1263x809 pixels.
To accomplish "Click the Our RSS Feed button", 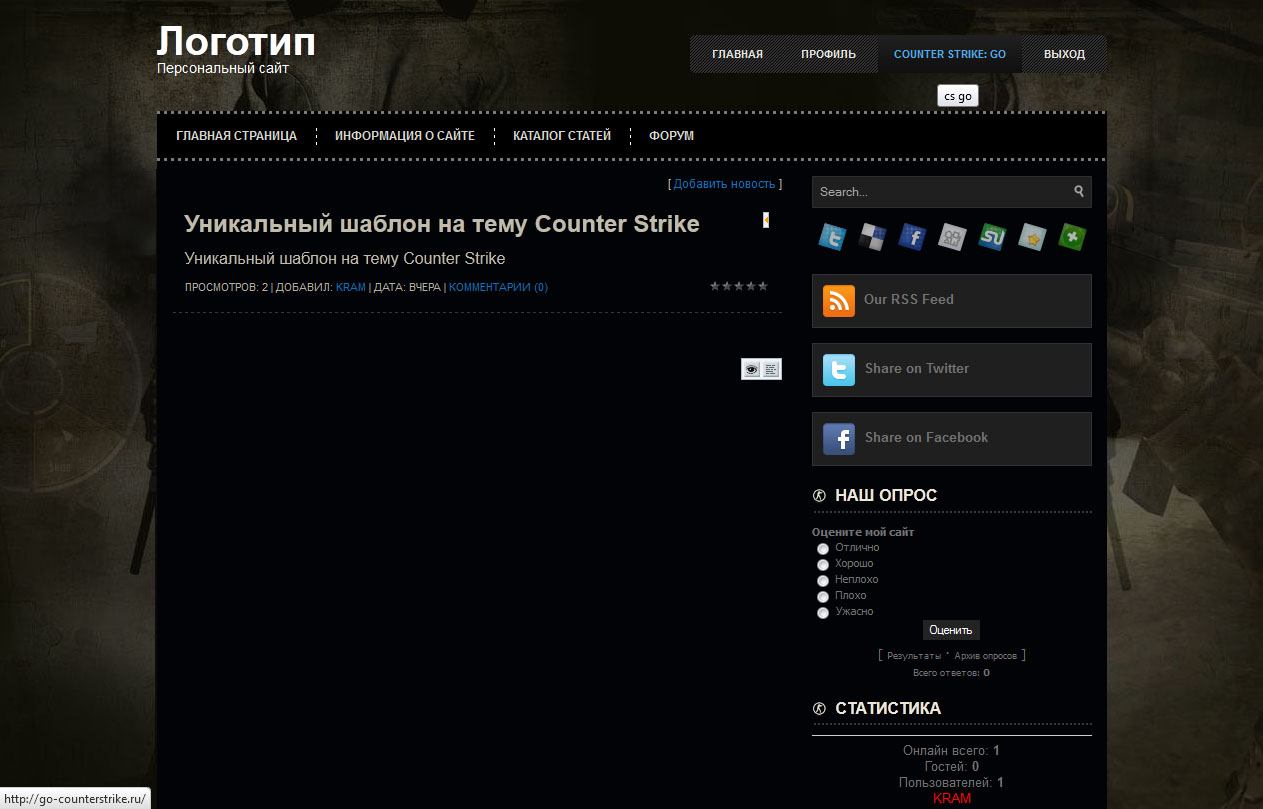I will coord(952,301).
